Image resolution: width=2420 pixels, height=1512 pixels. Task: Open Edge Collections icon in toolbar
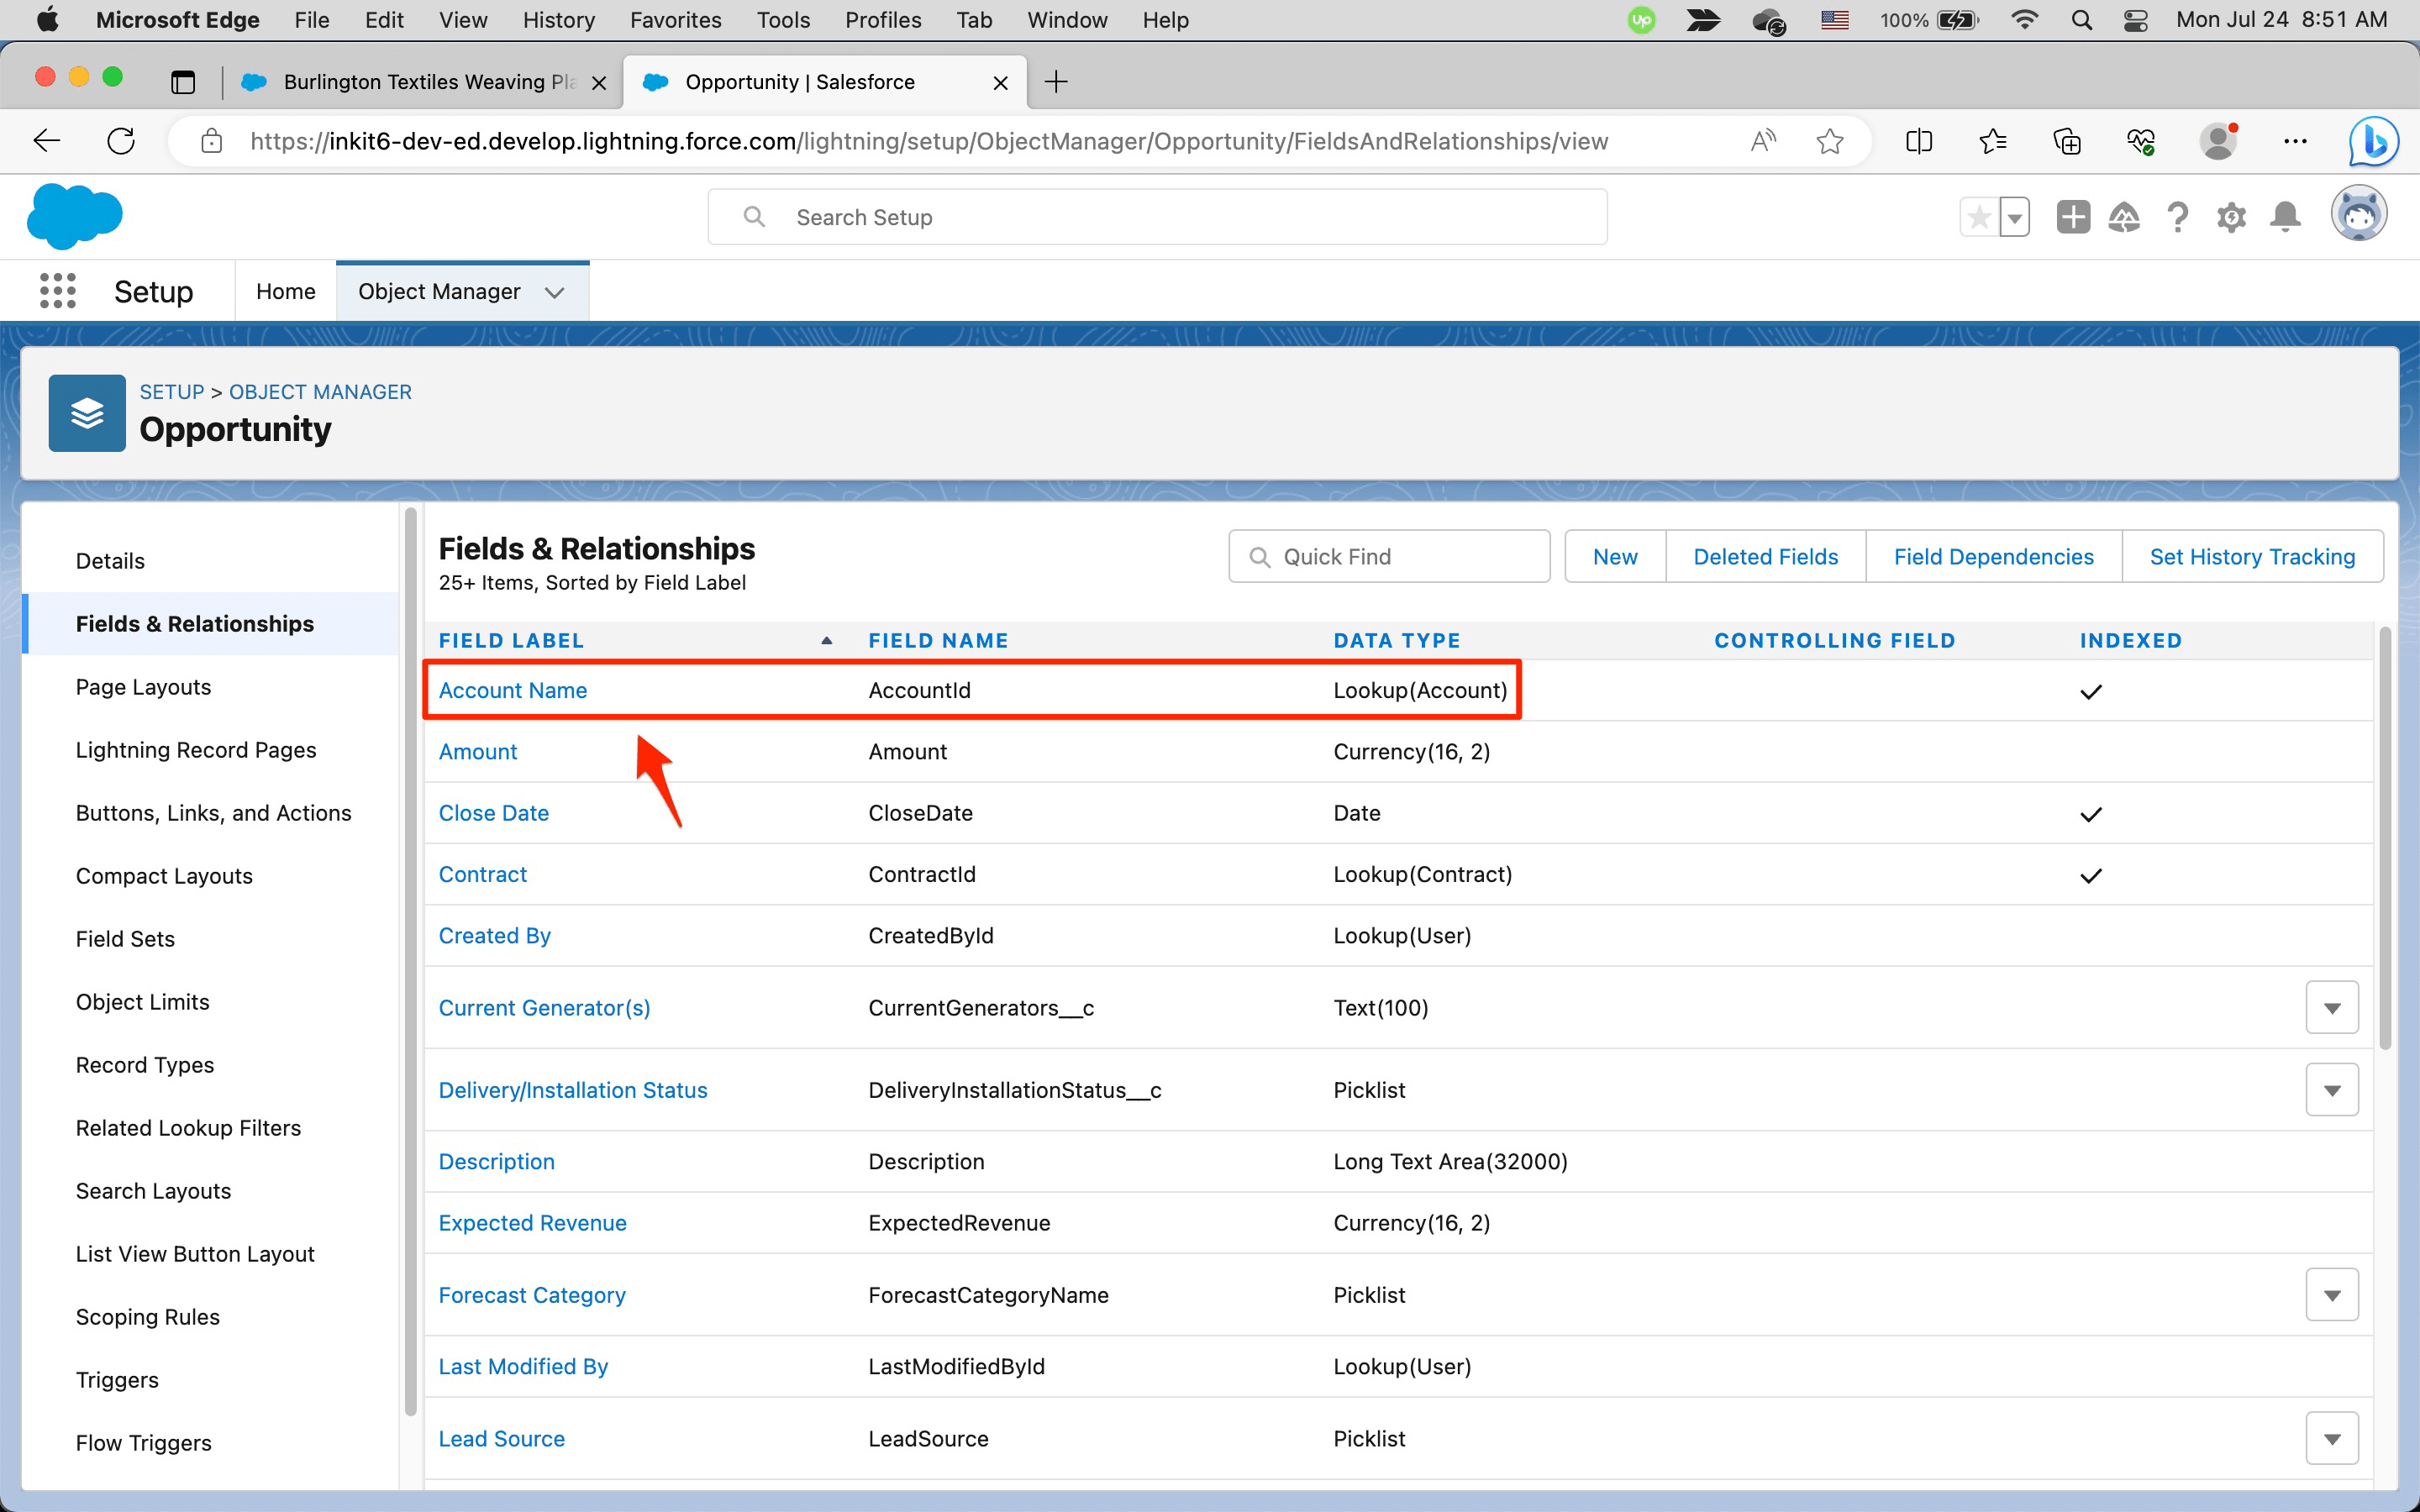click(2066, 141)
